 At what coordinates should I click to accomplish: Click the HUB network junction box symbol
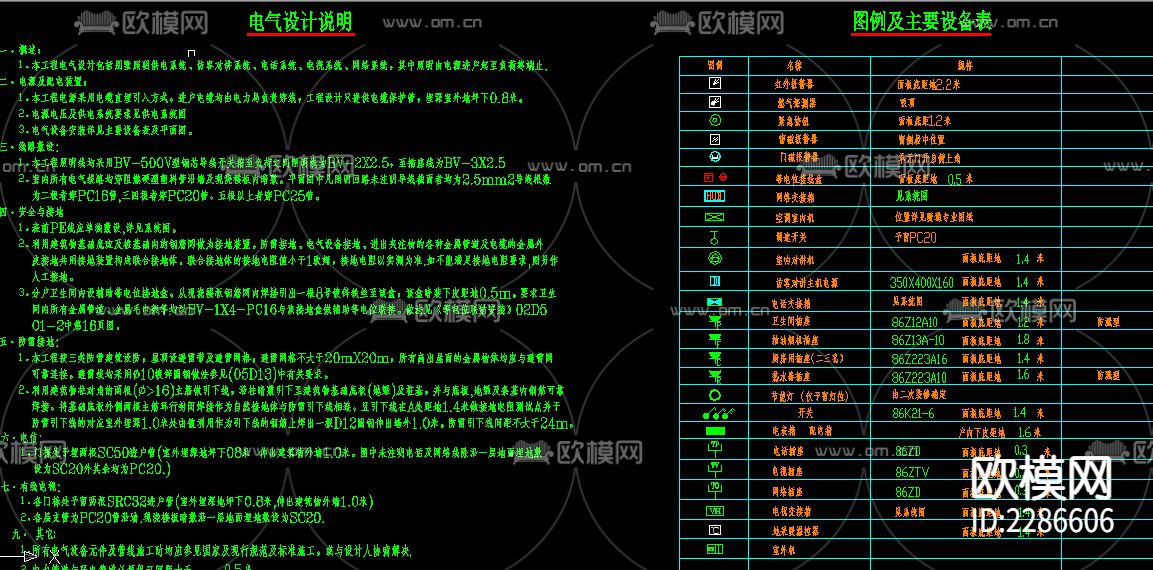pos(715,196)
